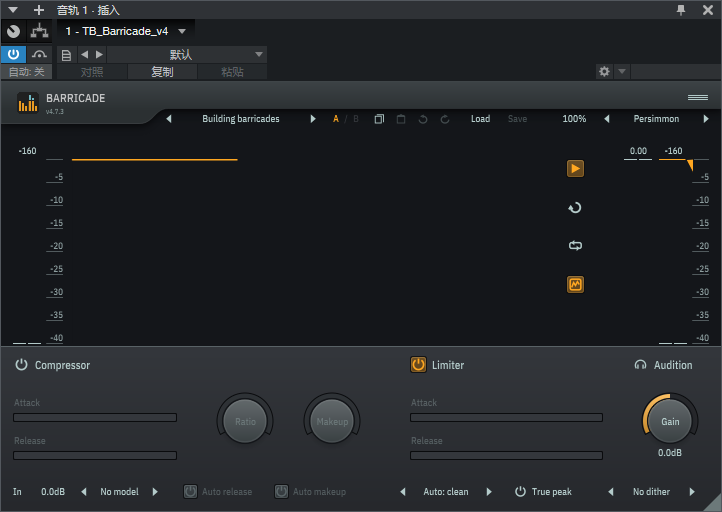Expand the TB_Barricade_v4 plugin dropdown
Image resolution: width=722 pixels, height=512 pixels.
coord(182,31)
